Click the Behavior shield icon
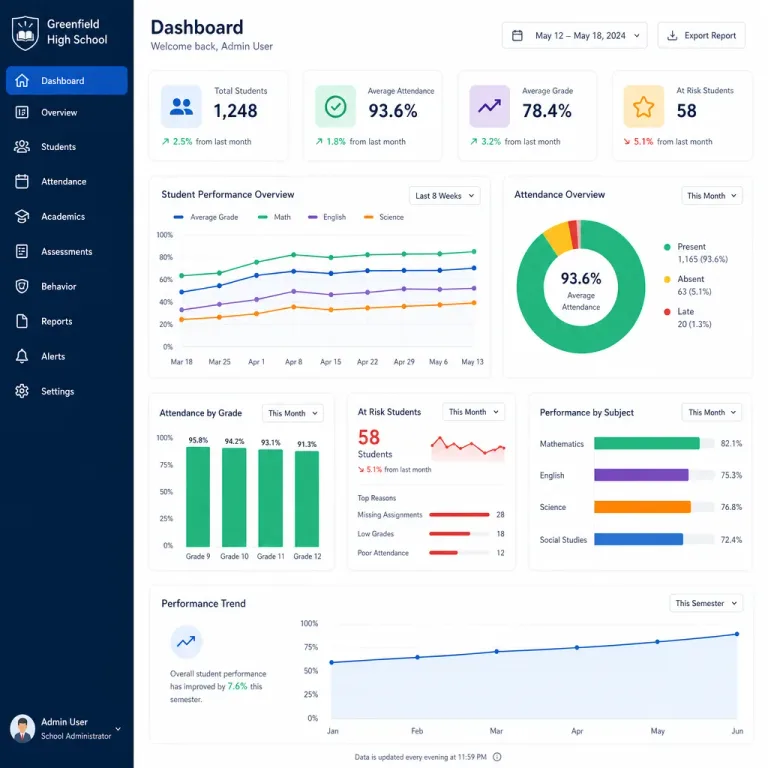 pos(22,286)
